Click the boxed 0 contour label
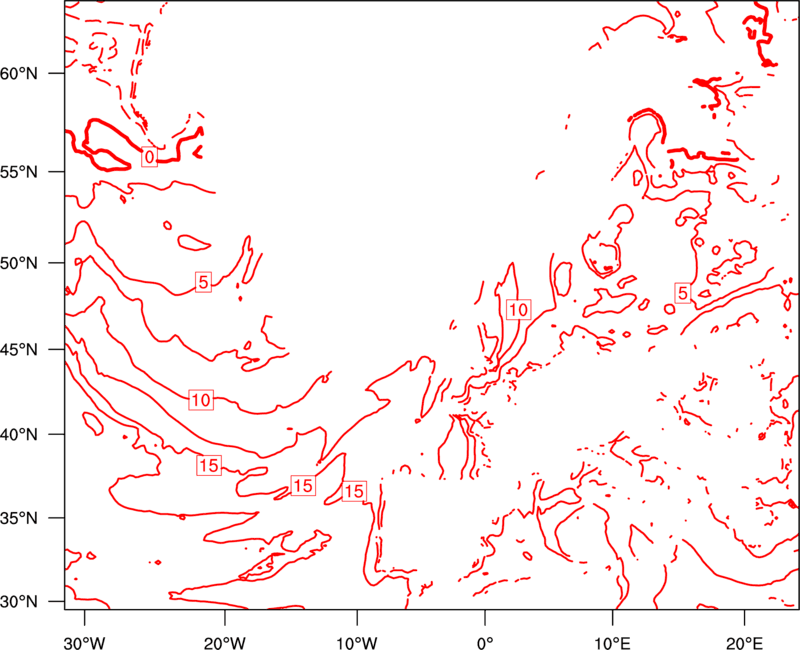Viewport: 800px width, 650px height. 149,157
